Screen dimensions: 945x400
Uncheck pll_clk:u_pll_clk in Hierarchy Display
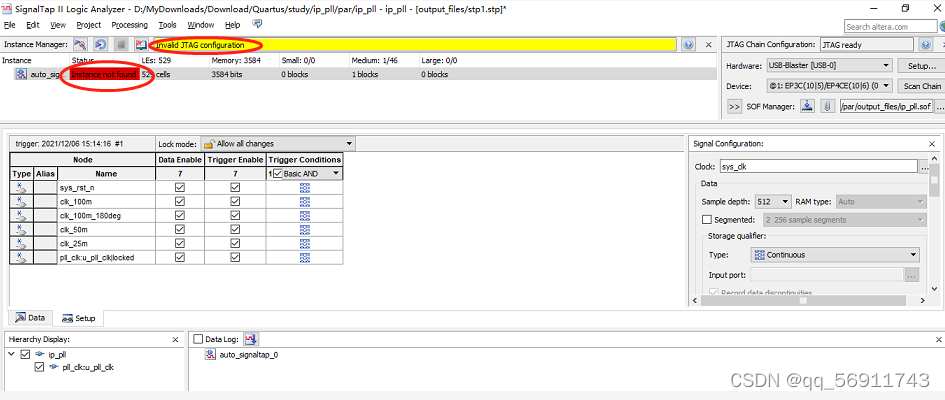40,366
